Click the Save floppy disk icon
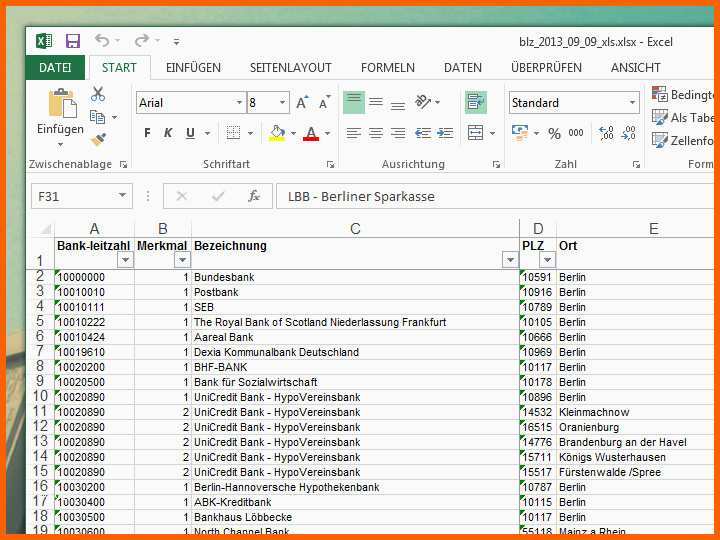This screenshot has width=720, height=540. coord(73,41)
